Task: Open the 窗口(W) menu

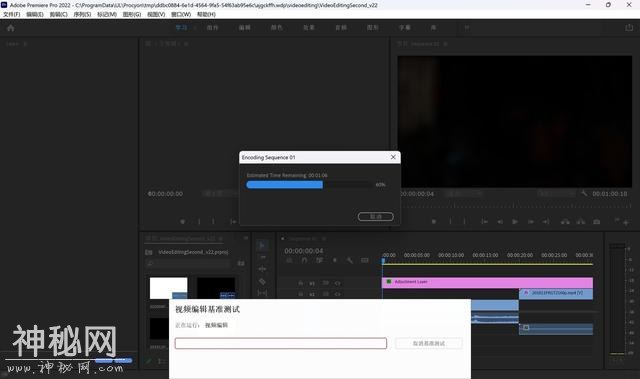Action: point(181,14)
